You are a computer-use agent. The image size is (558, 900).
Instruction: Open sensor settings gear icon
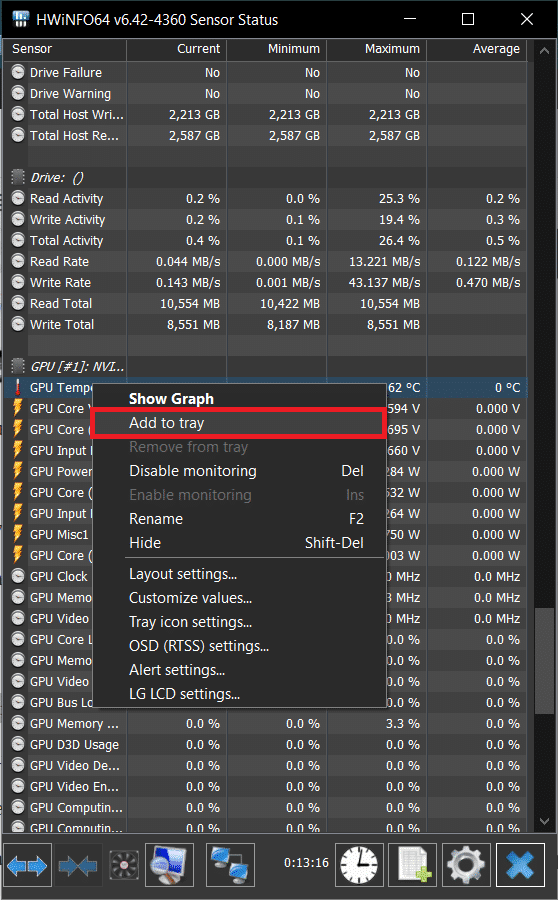(466, 865)
